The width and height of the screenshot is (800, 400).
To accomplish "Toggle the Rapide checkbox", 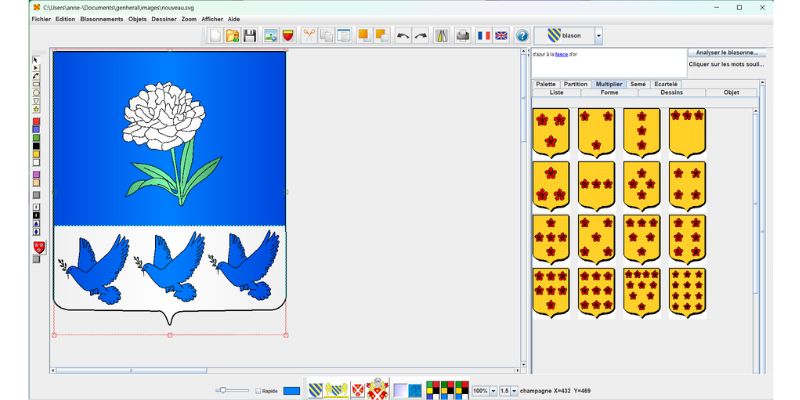I will [x=258, y=390].
